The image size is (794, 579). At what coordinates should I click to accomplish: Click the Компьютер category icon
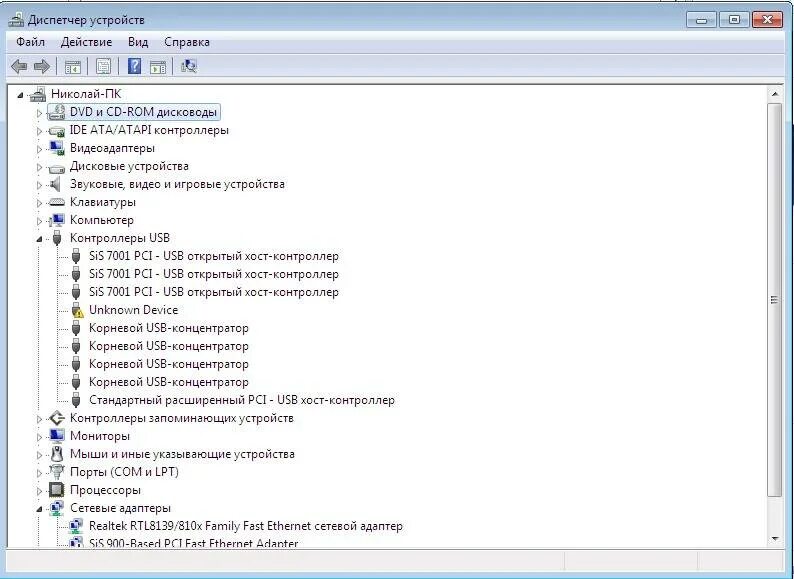57,220
